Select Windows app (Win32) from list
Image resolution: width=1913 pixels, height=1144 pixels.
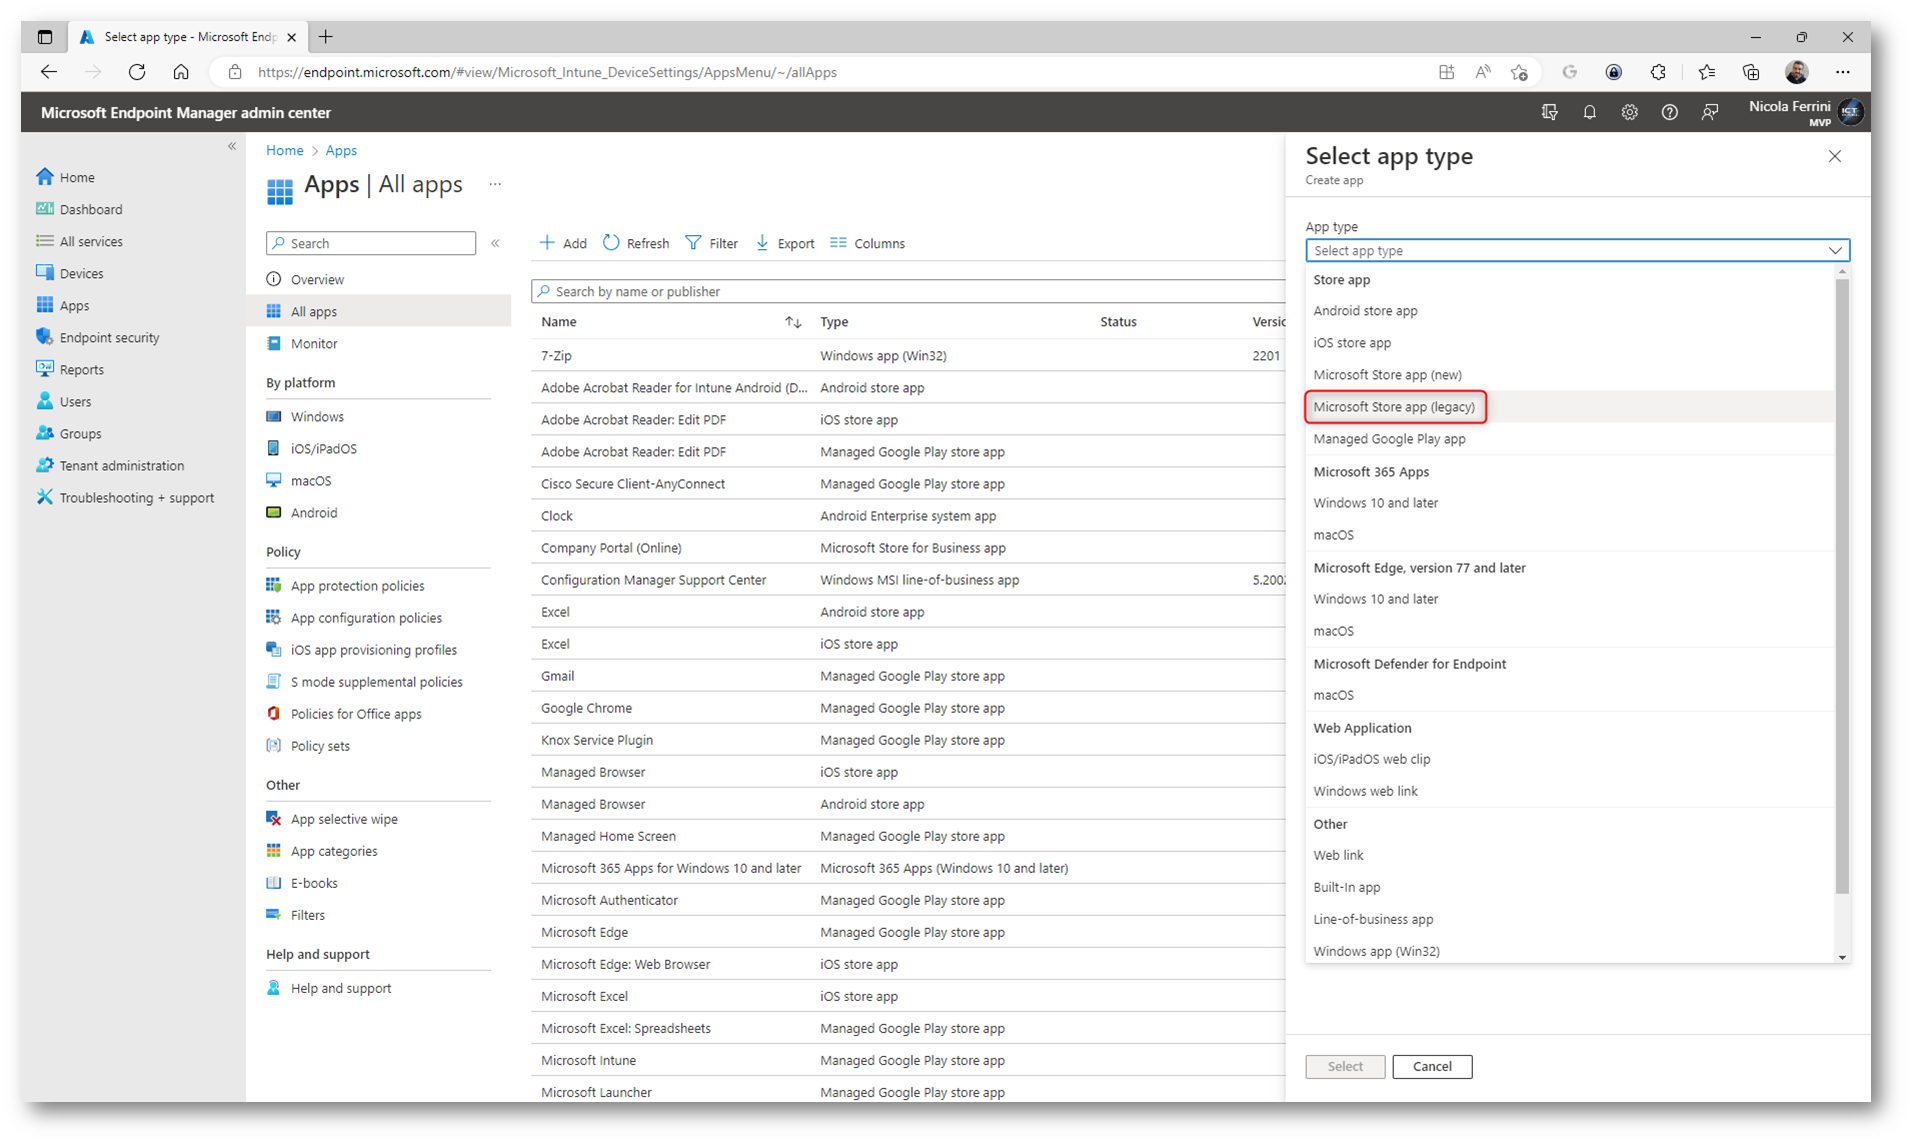pyautogui.click(x=1376, y=951)
